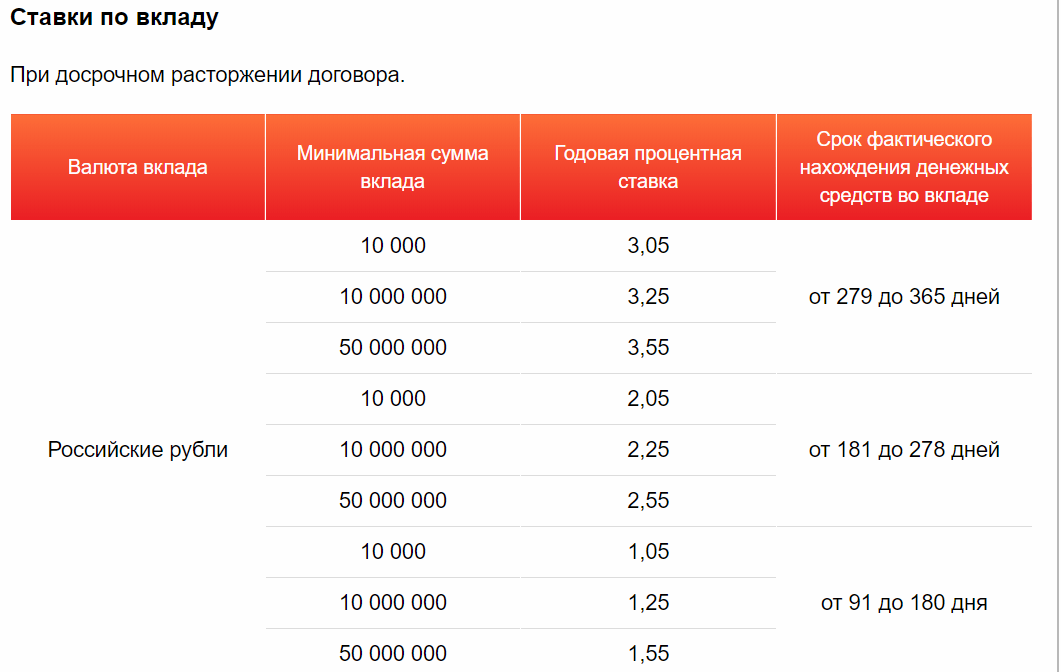Click the 'Минимальная сумма вклада' header

click(392, 167)
